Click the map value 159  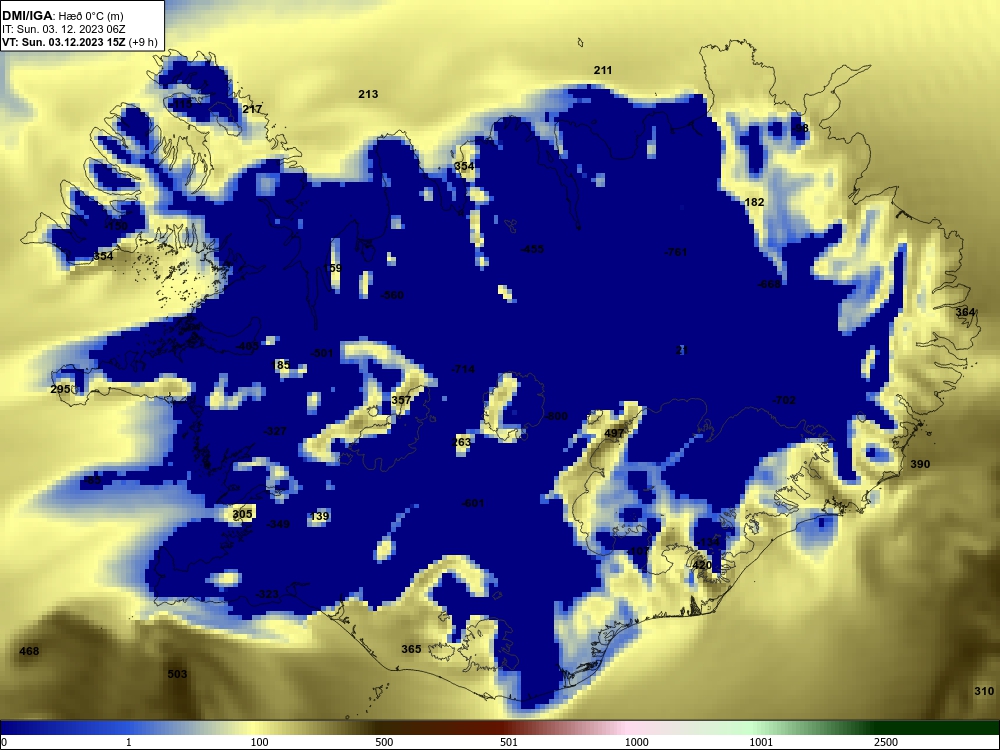click(x=332, y=268)
